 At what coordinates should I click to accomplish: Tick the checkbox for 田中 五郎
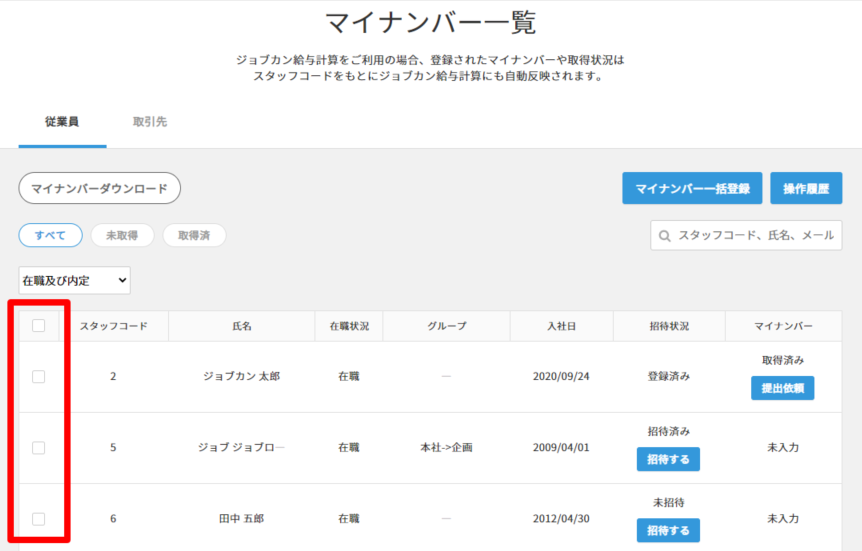(39, 519)
